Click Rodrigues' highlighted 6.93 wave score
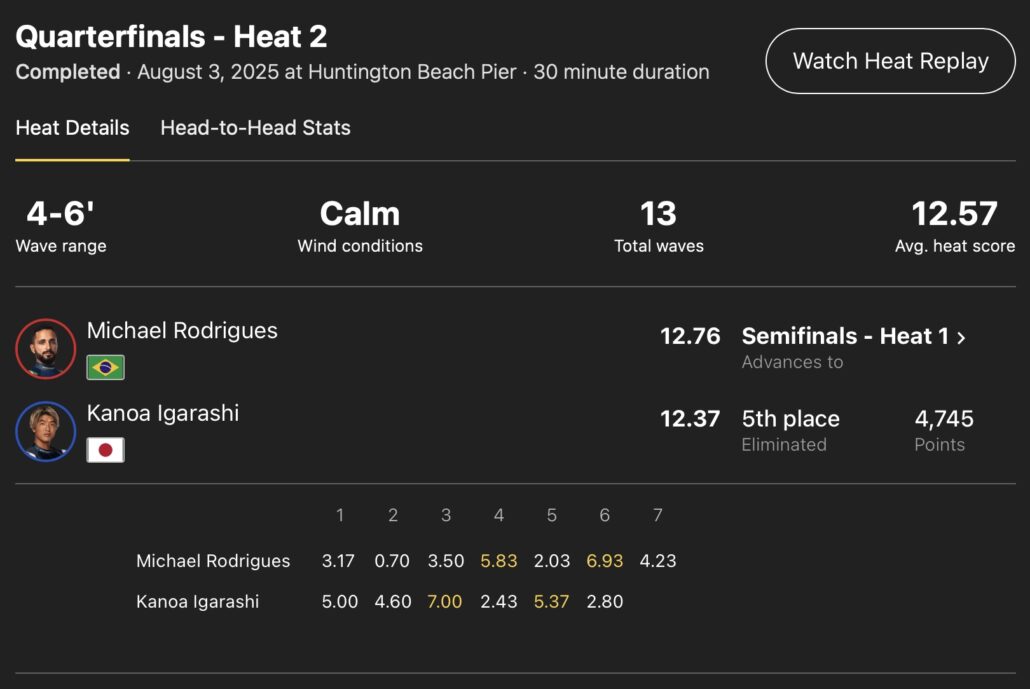Image resolution: width=1030 pixels, height=689 pixels. (x=605, y=561)
